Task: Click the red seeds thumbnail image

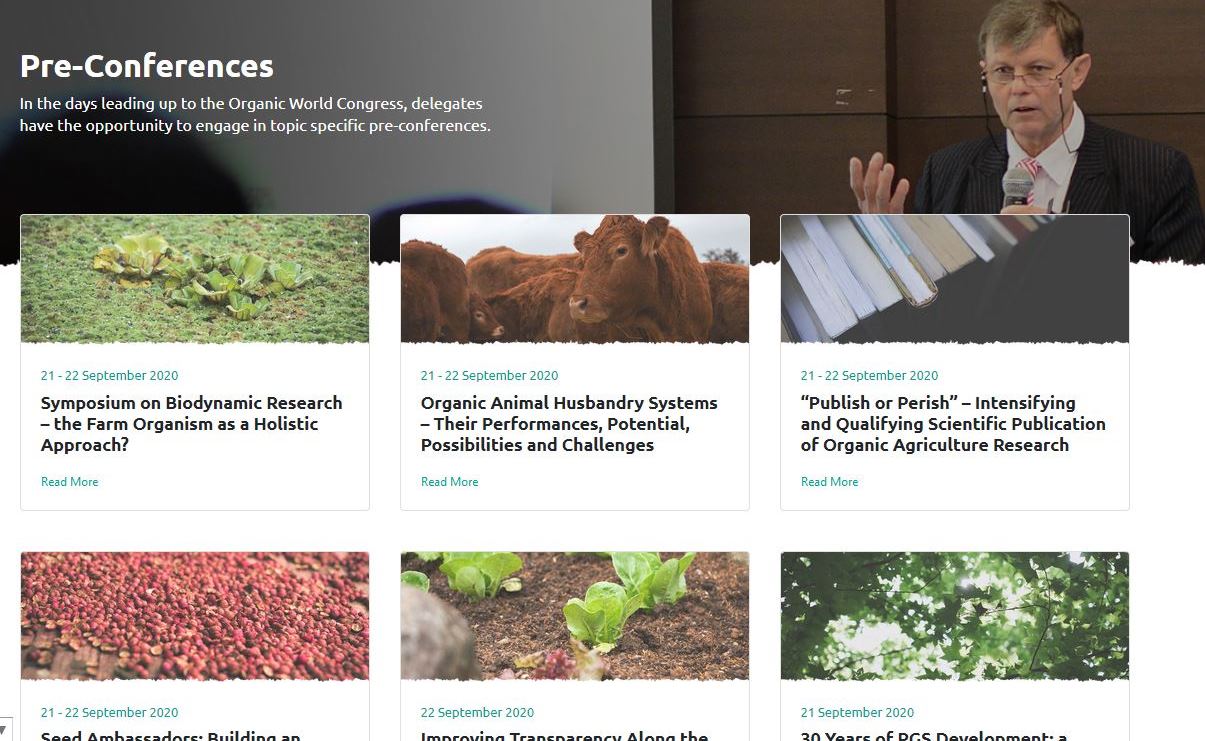Action: point(195,616)
